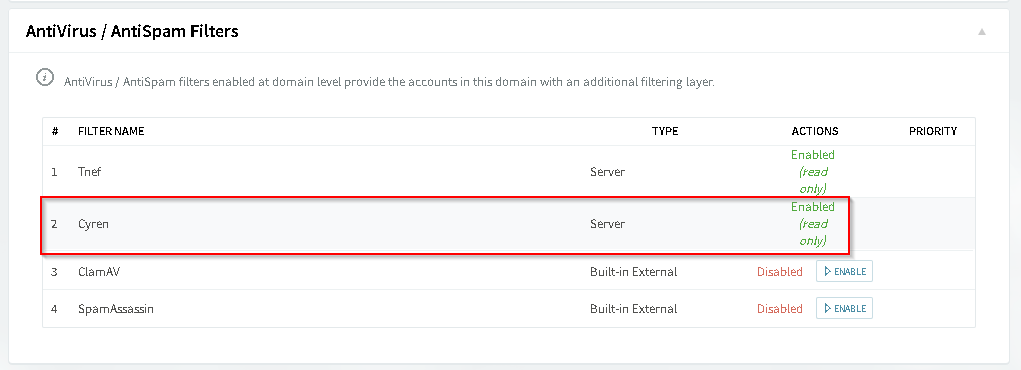Click the Enabled status for Cyren
Image resolution: width=1021 pixels, height=370 pixels.
pos(813,206)
